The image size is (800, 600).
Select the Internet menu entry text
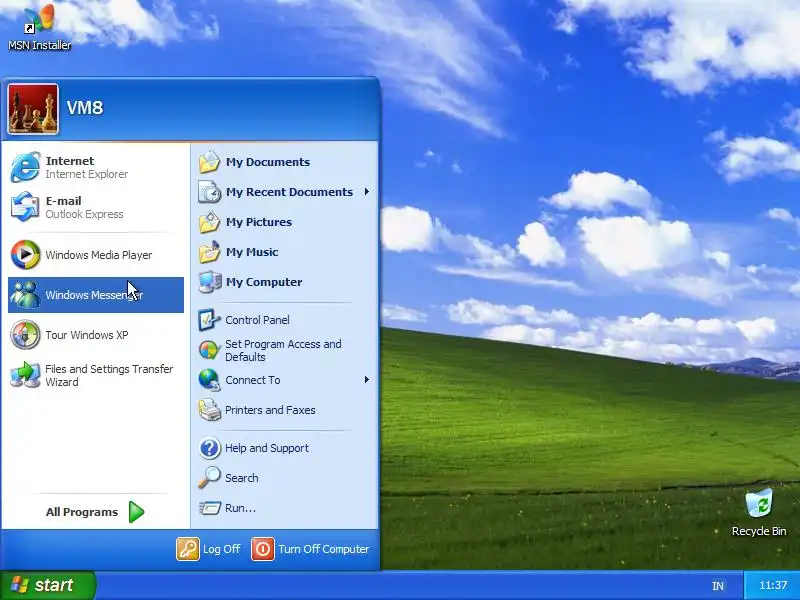click(x=70, y=161)
